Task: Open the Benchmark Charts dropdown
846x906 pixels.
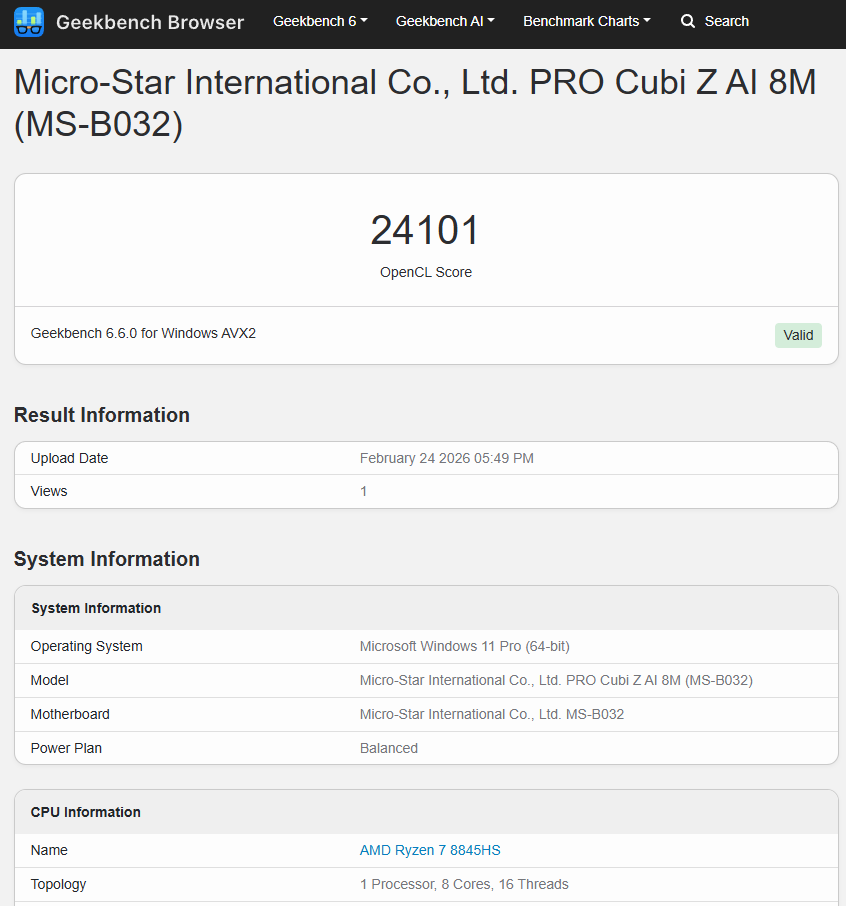Action: click(586, 21)
